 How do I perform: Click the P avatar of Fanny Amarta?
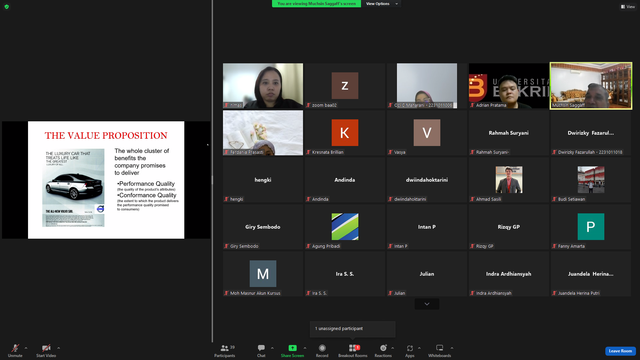(x=591, y=227)
